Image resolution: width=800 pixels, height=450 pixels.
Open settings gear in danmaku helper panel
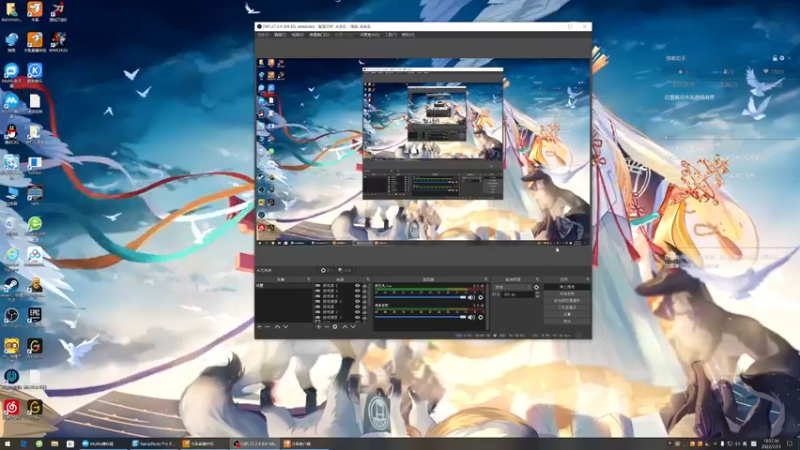pos(782,58)
